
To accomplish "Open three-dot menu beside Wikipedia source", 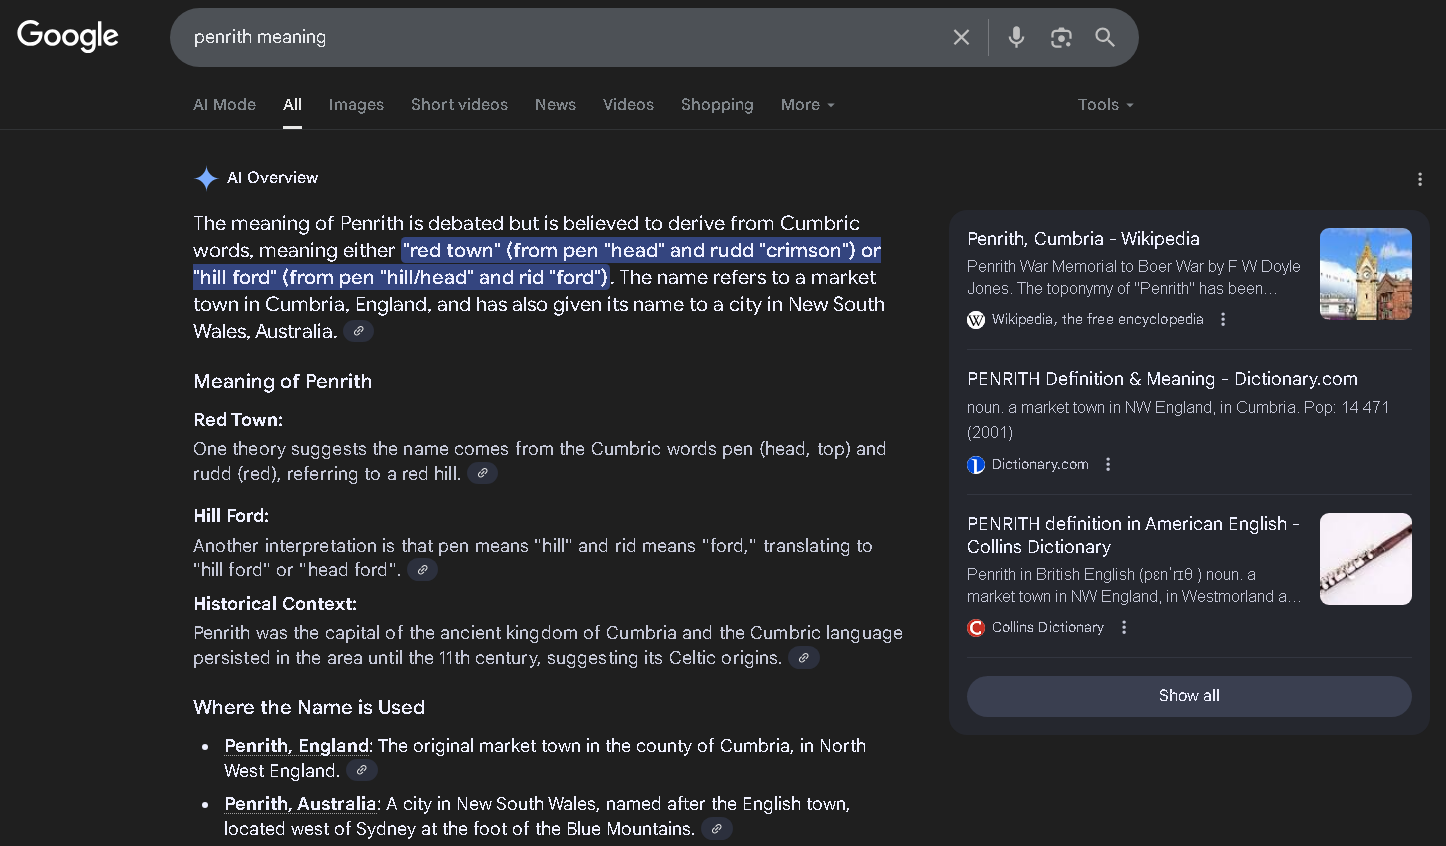I will click(x=1223, y=319).
